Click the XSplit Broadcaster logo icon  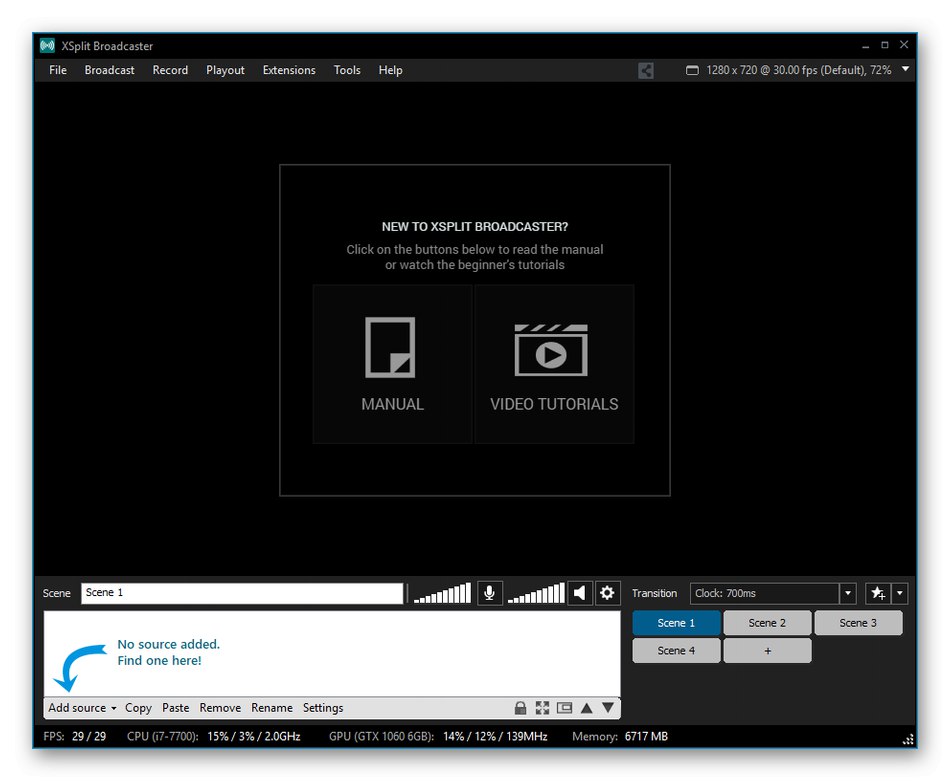click(x=47, y=45)
